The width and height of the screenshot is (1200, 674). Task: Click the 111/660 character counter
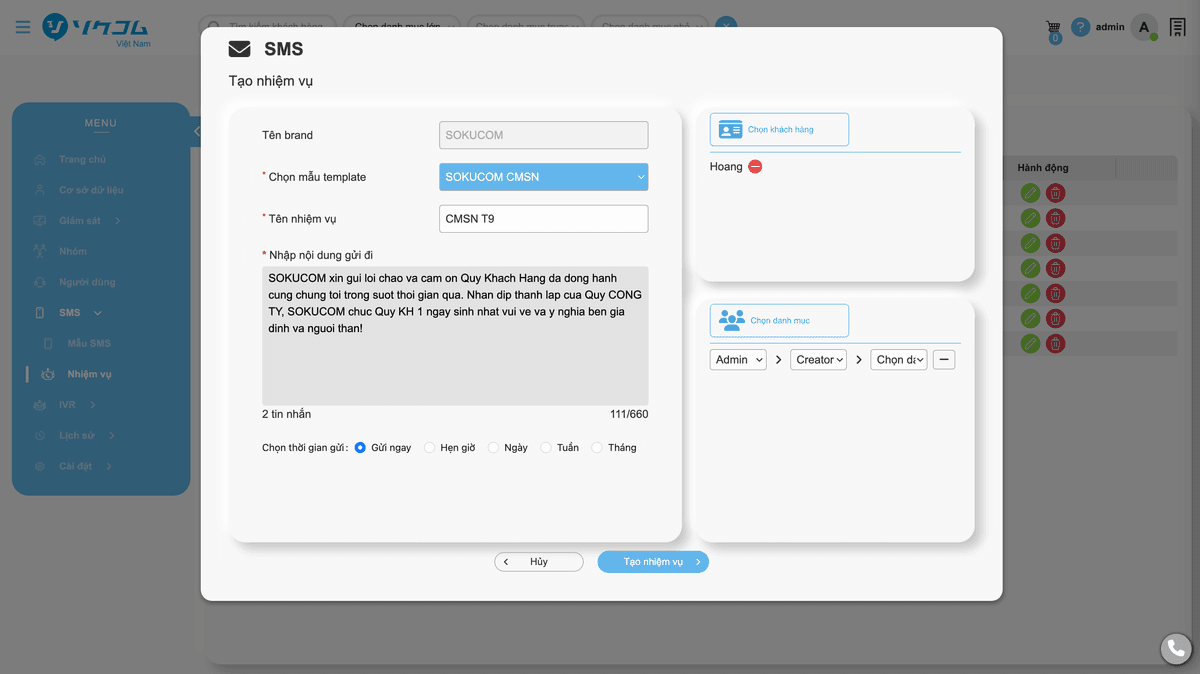pos(629,414)
